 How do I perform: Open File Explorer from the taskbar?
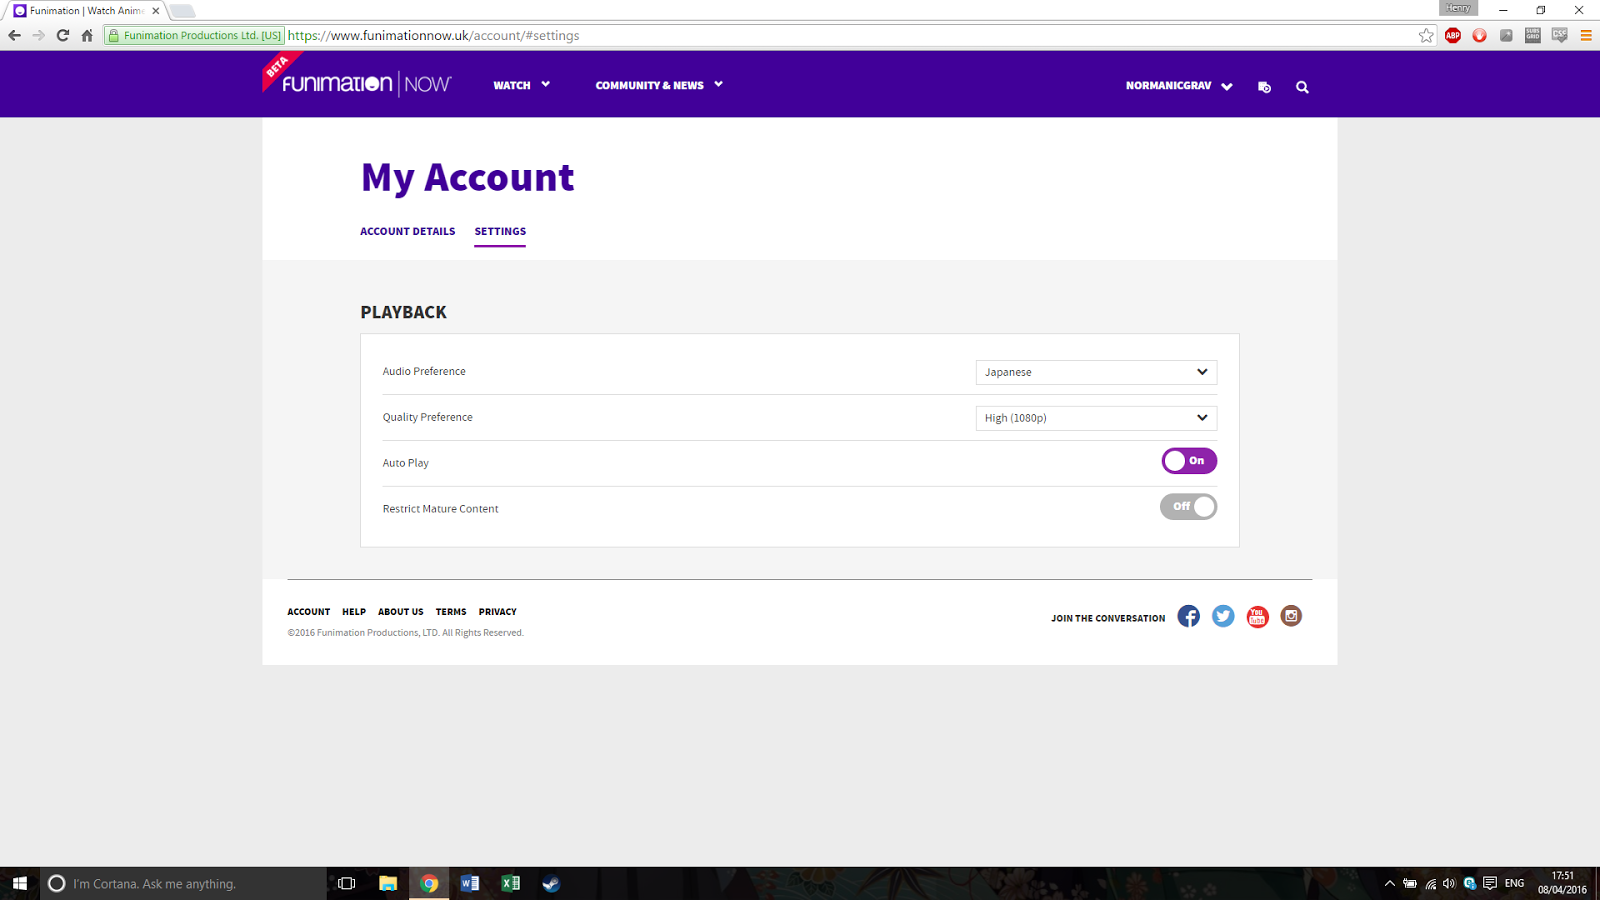388,883
